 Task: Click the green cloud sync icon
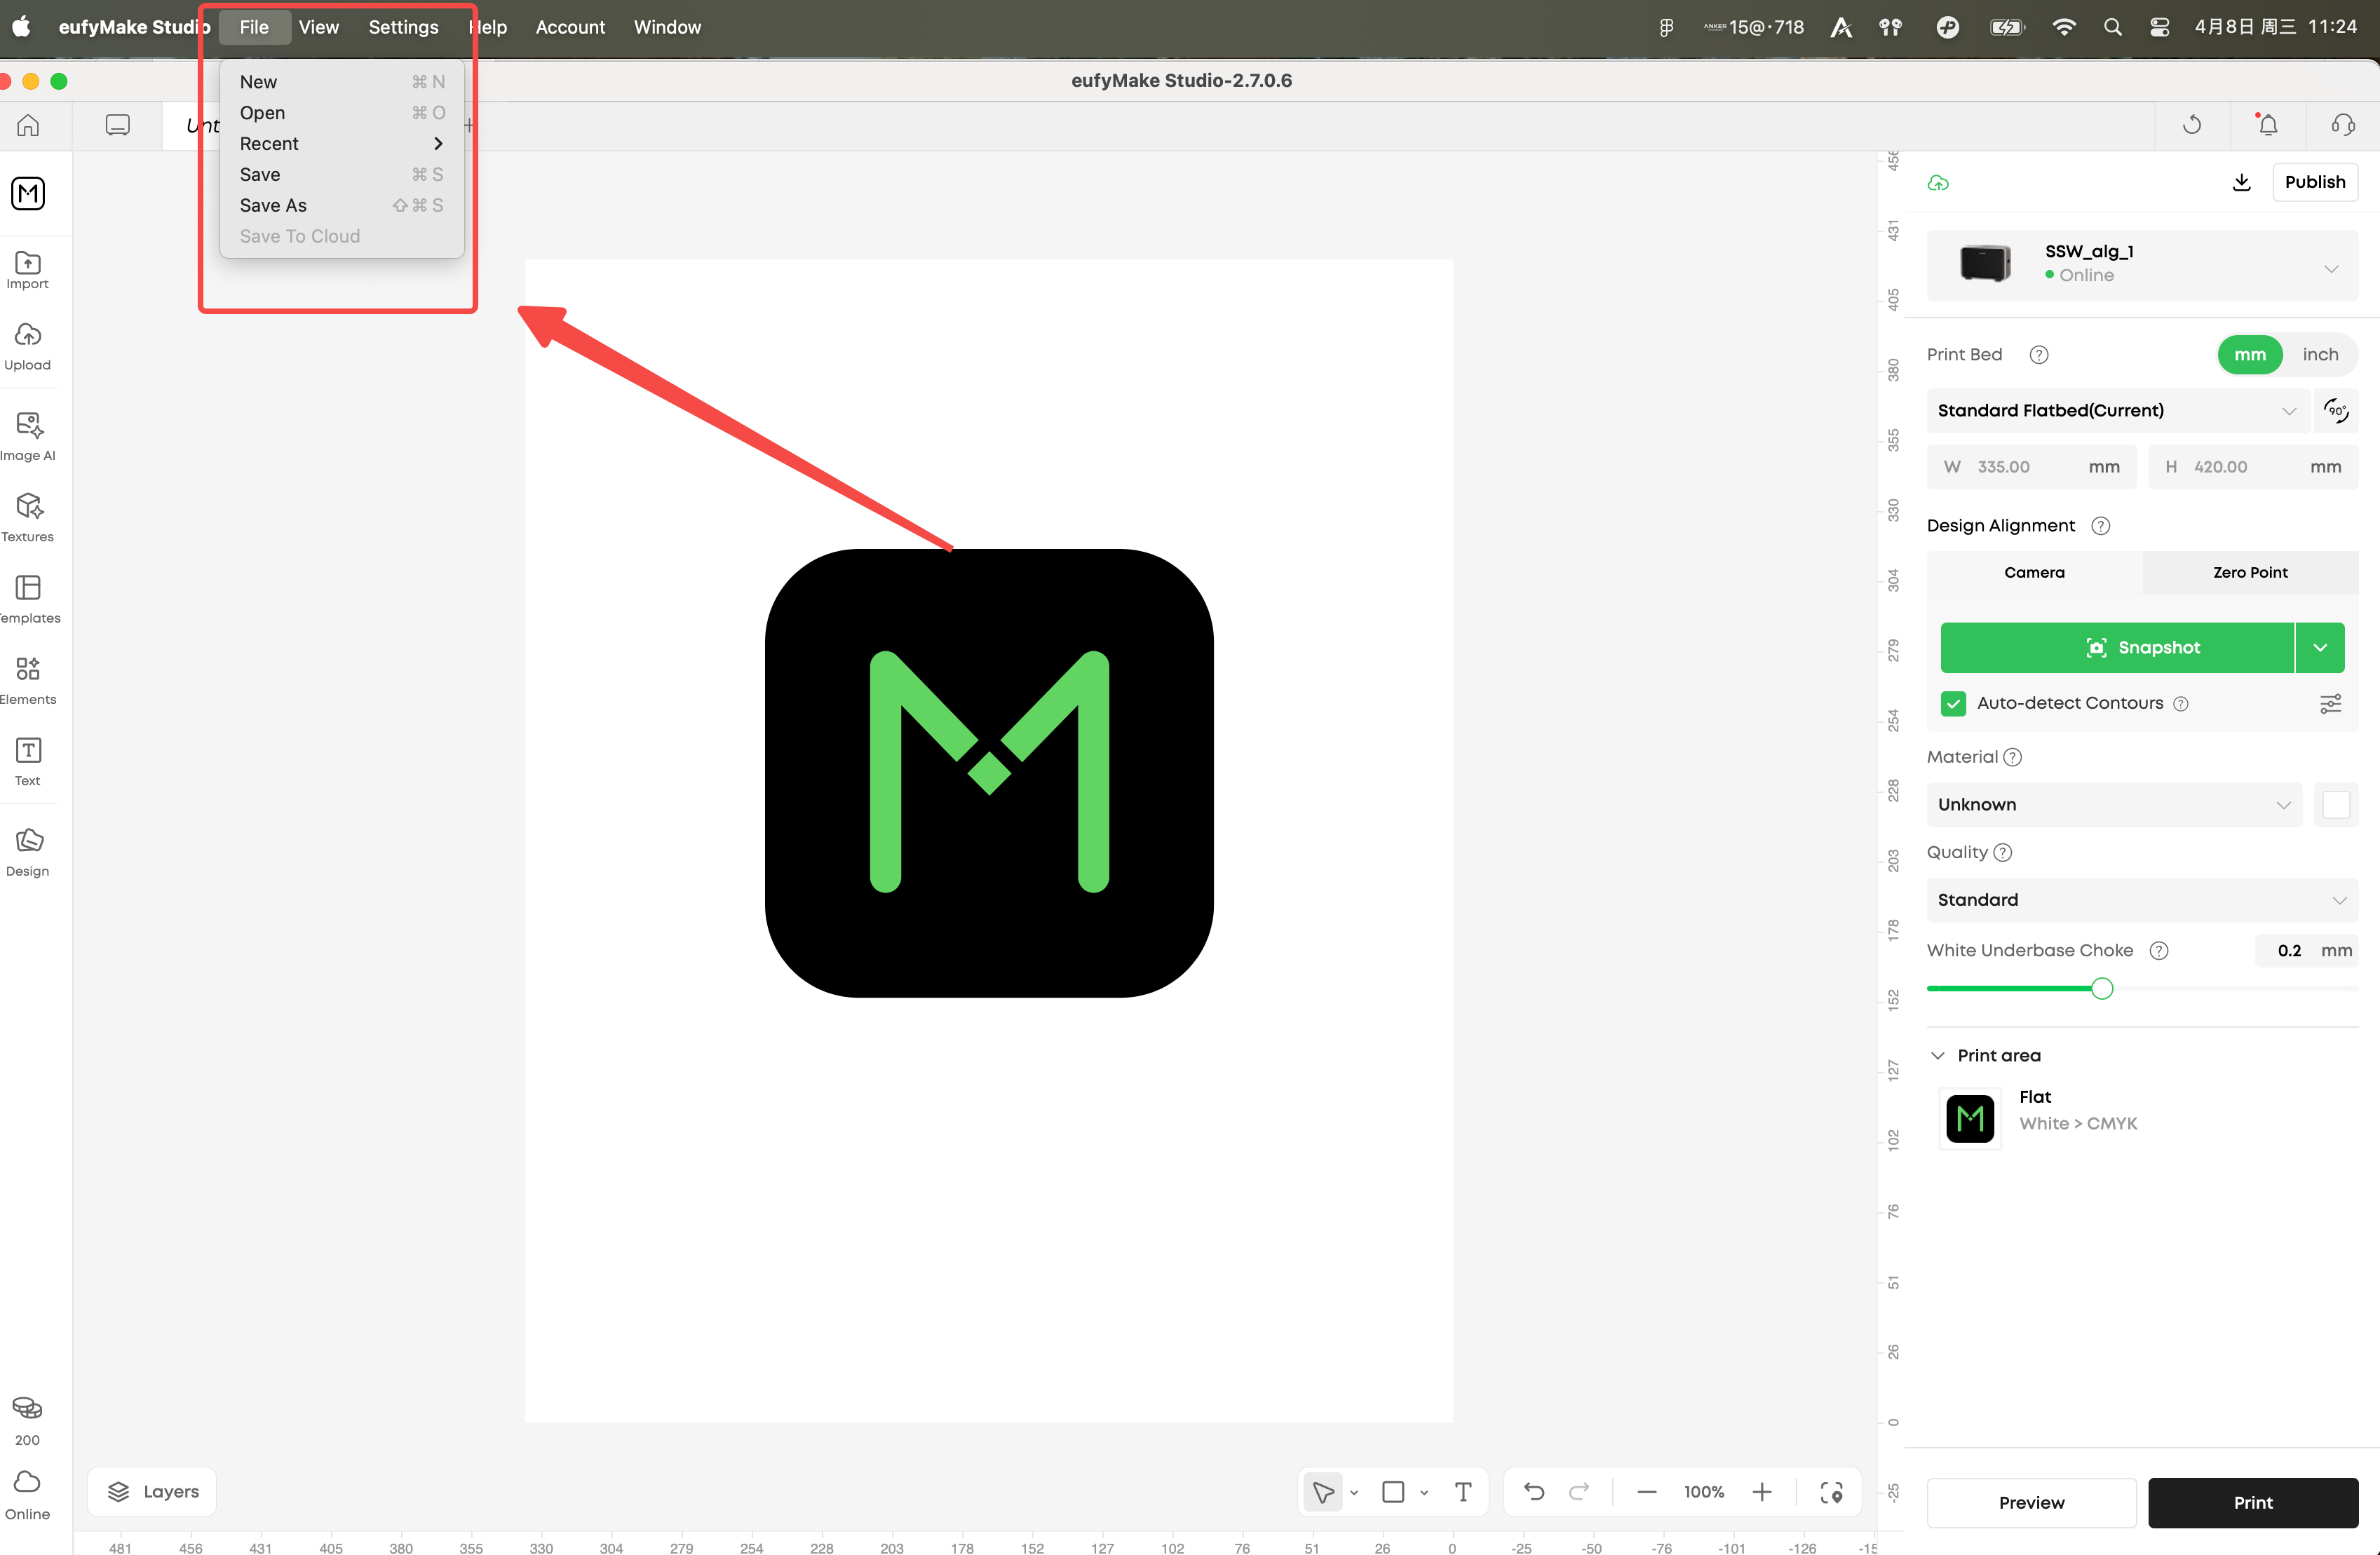[x=1938, y=182]
